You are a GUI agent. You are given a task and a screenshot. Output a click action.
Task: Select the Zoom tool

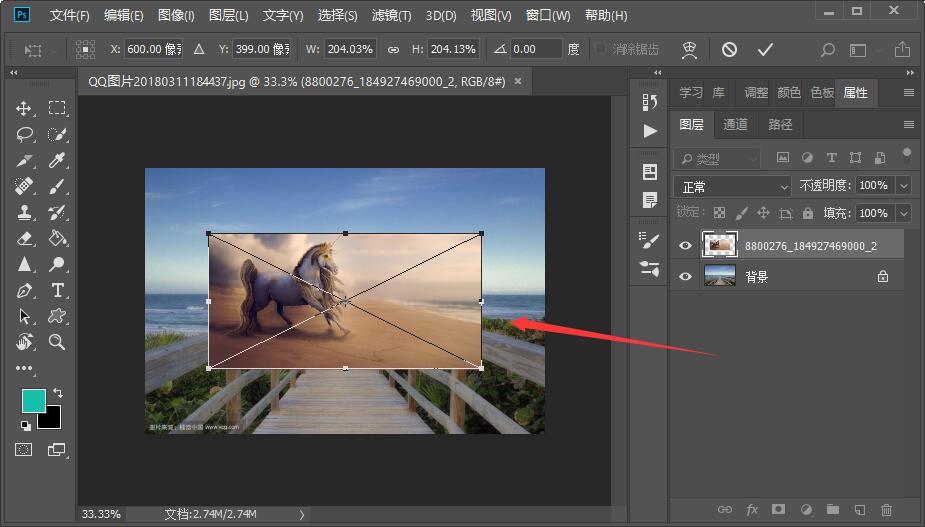click(57, 342)
